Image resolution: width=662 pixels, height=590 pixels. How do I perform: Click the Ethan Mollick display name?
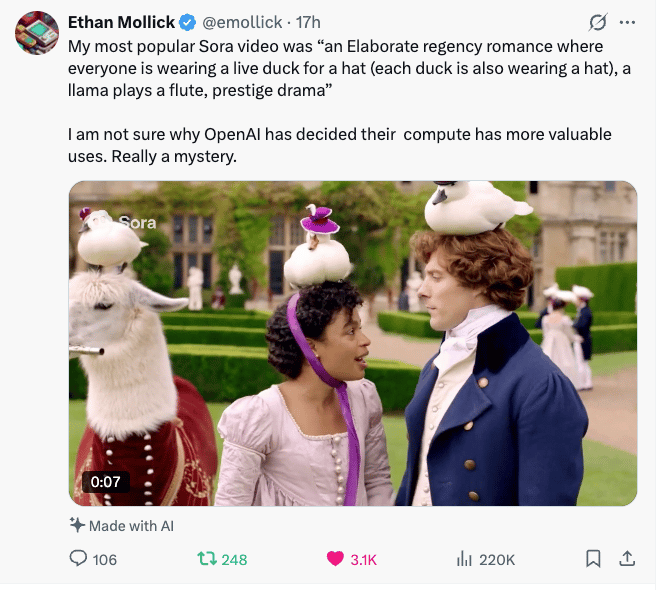tap(122, 22)
